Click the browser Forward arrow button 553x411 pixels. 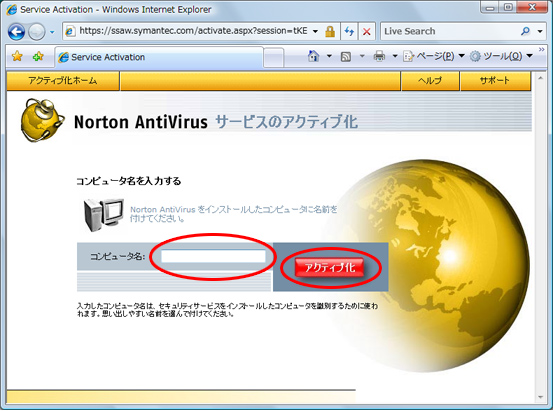[36, 32]
